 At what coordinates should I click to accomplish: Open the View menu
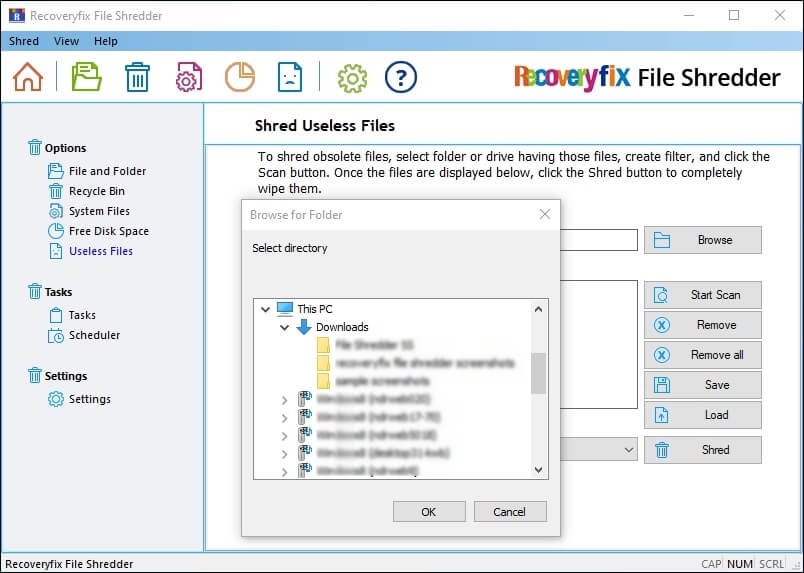67,41
